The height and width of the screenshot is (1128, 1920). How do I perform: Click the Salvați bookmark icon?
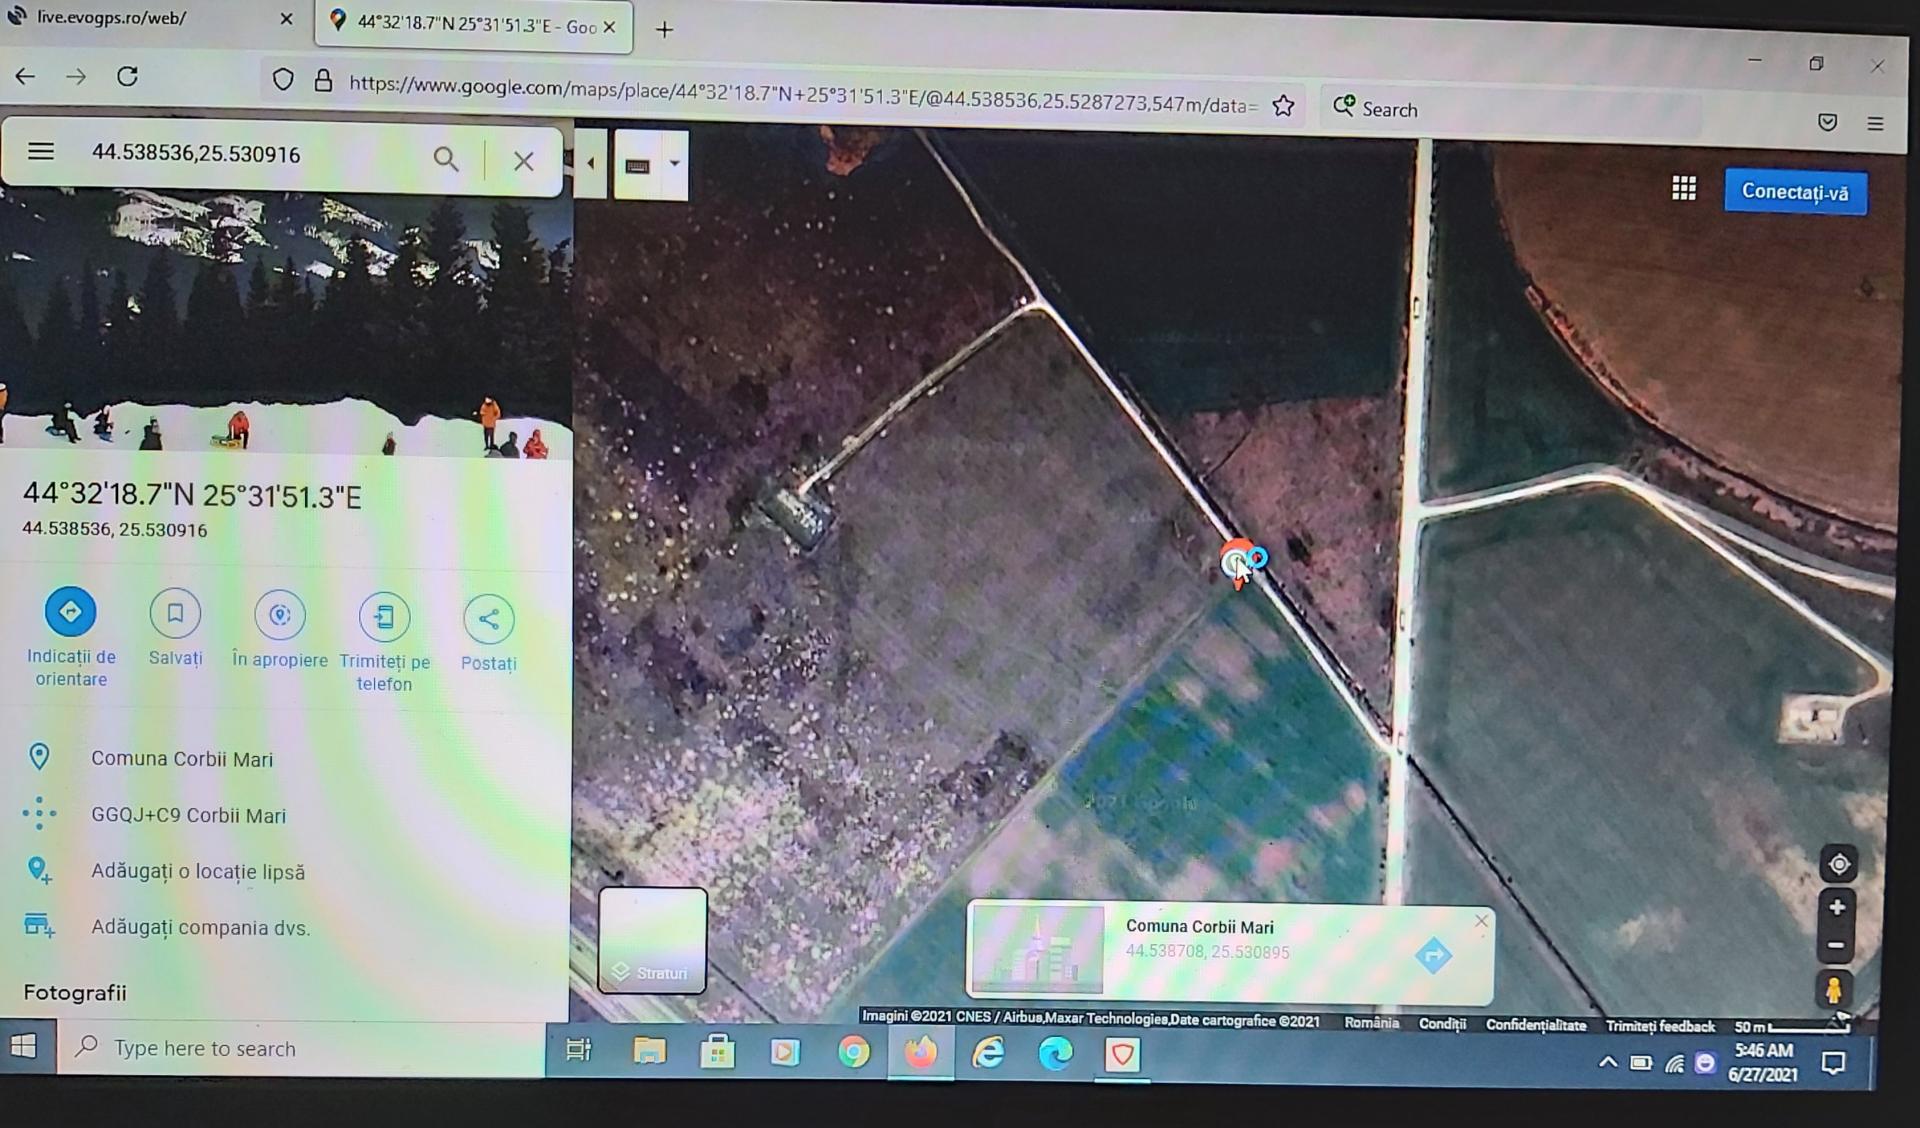click(175, 613)
